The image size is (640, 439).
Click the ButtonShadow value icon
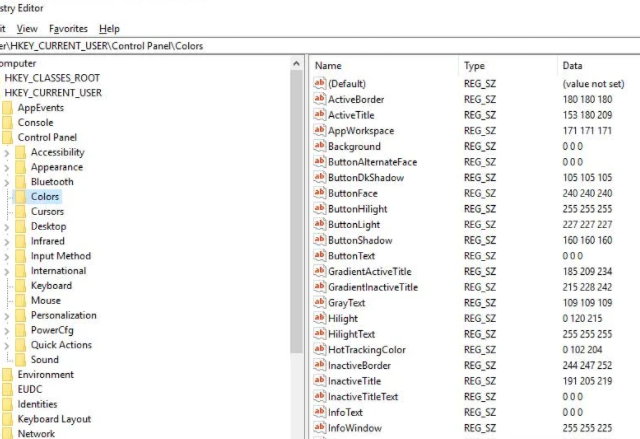320,239
